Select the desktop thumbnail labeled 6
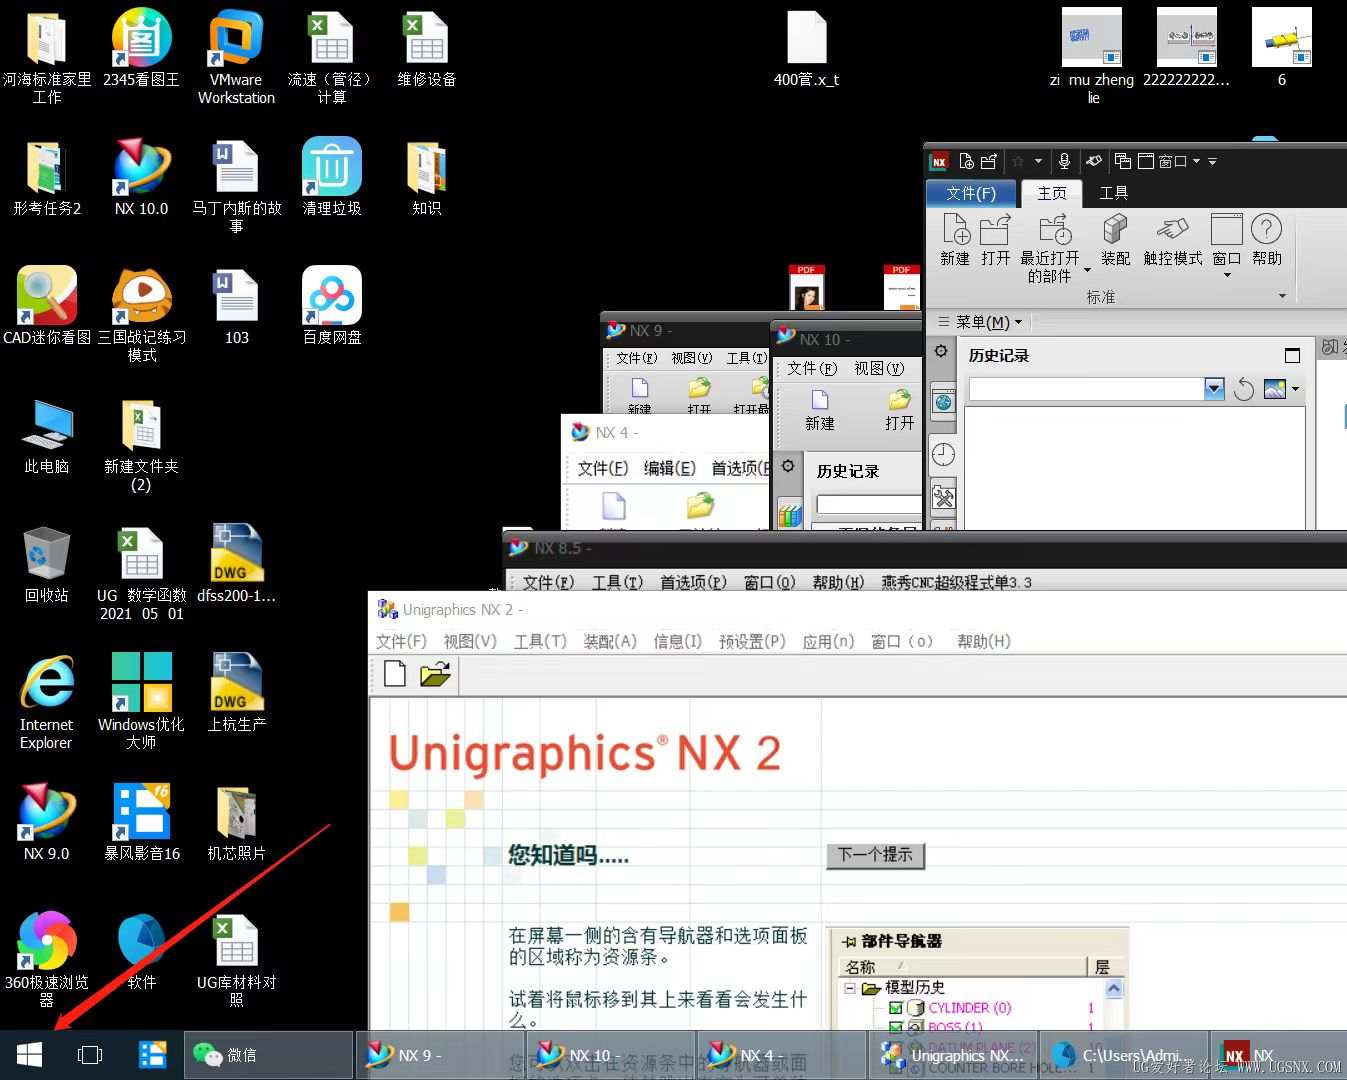Image resolution: width=1347 pixels, height=1080 pixels. click(1281, 48)
